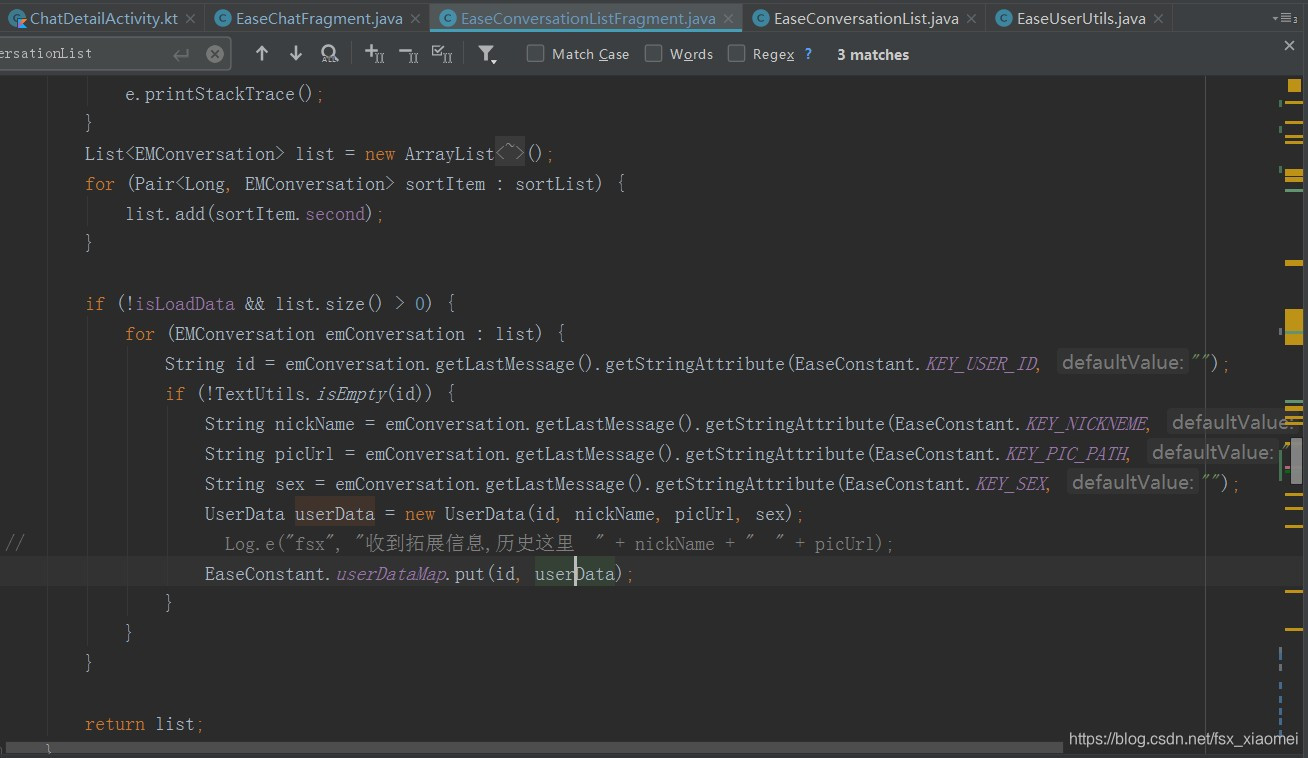Click KEY_PIC_PATH constant in code

coord(1066,454)
